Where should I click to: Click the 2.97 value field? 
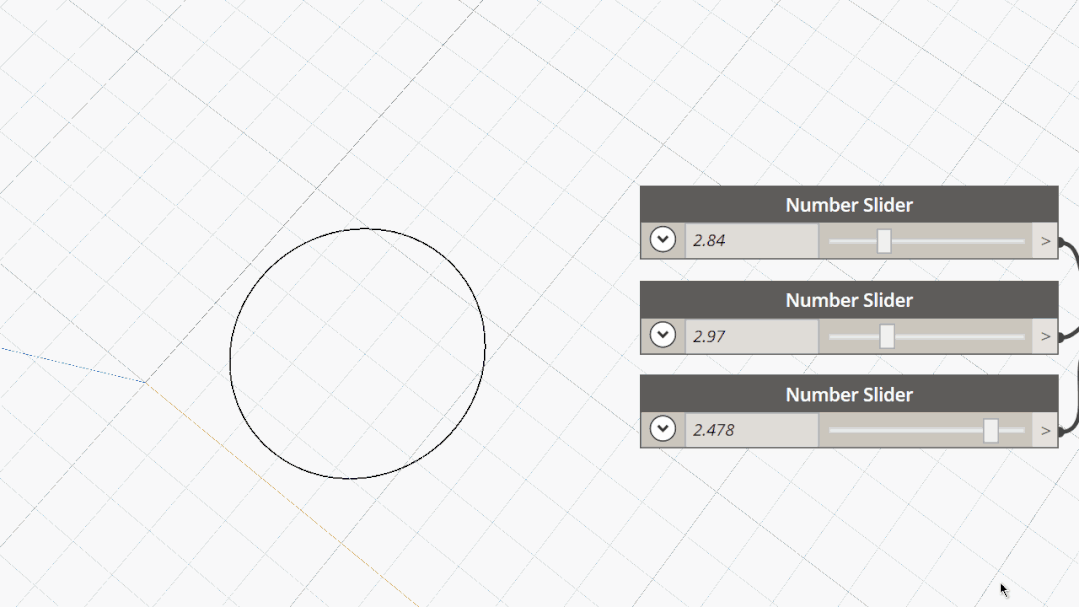[x=751, y=336]
